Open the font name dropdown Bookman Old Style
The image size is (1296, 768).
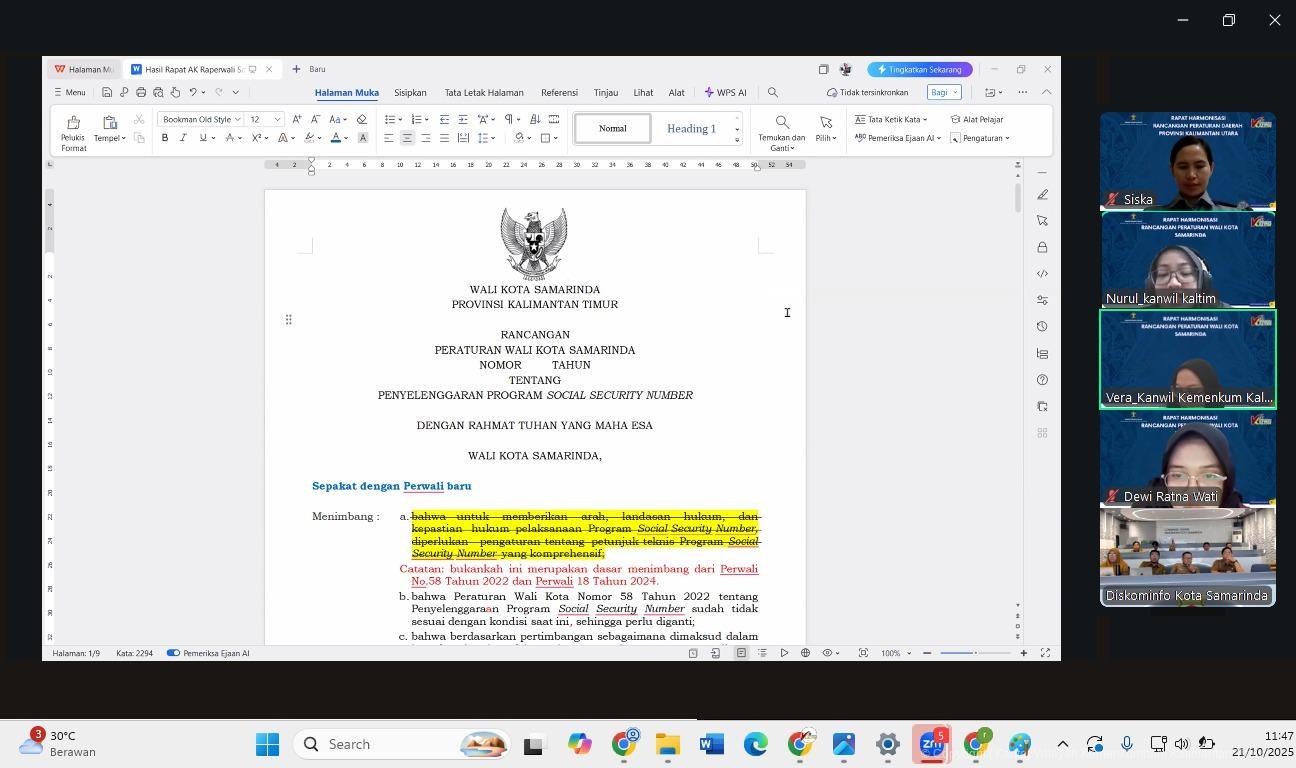coord(201,119)
